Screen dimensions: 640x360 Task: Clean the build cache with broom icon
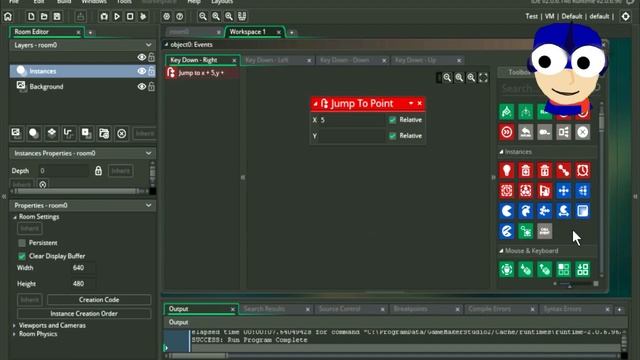(x=143, y=17)
